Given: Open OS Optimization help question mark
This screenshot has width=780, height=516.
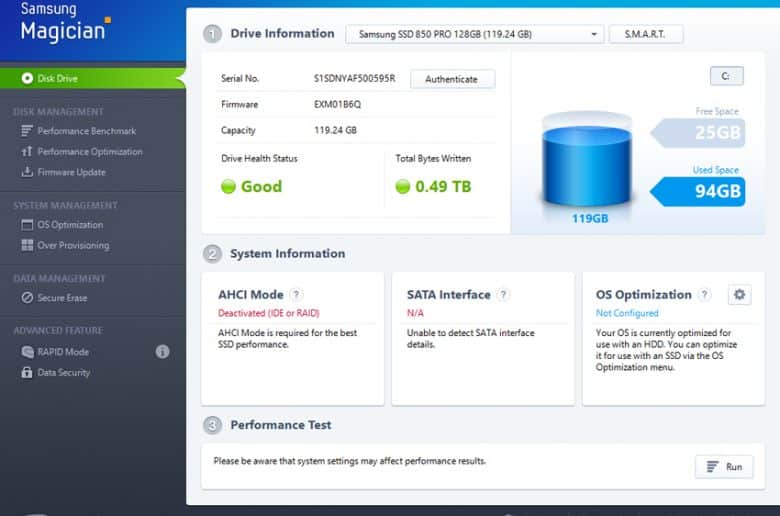Looking at the screenshot, I should click(704, 295).
